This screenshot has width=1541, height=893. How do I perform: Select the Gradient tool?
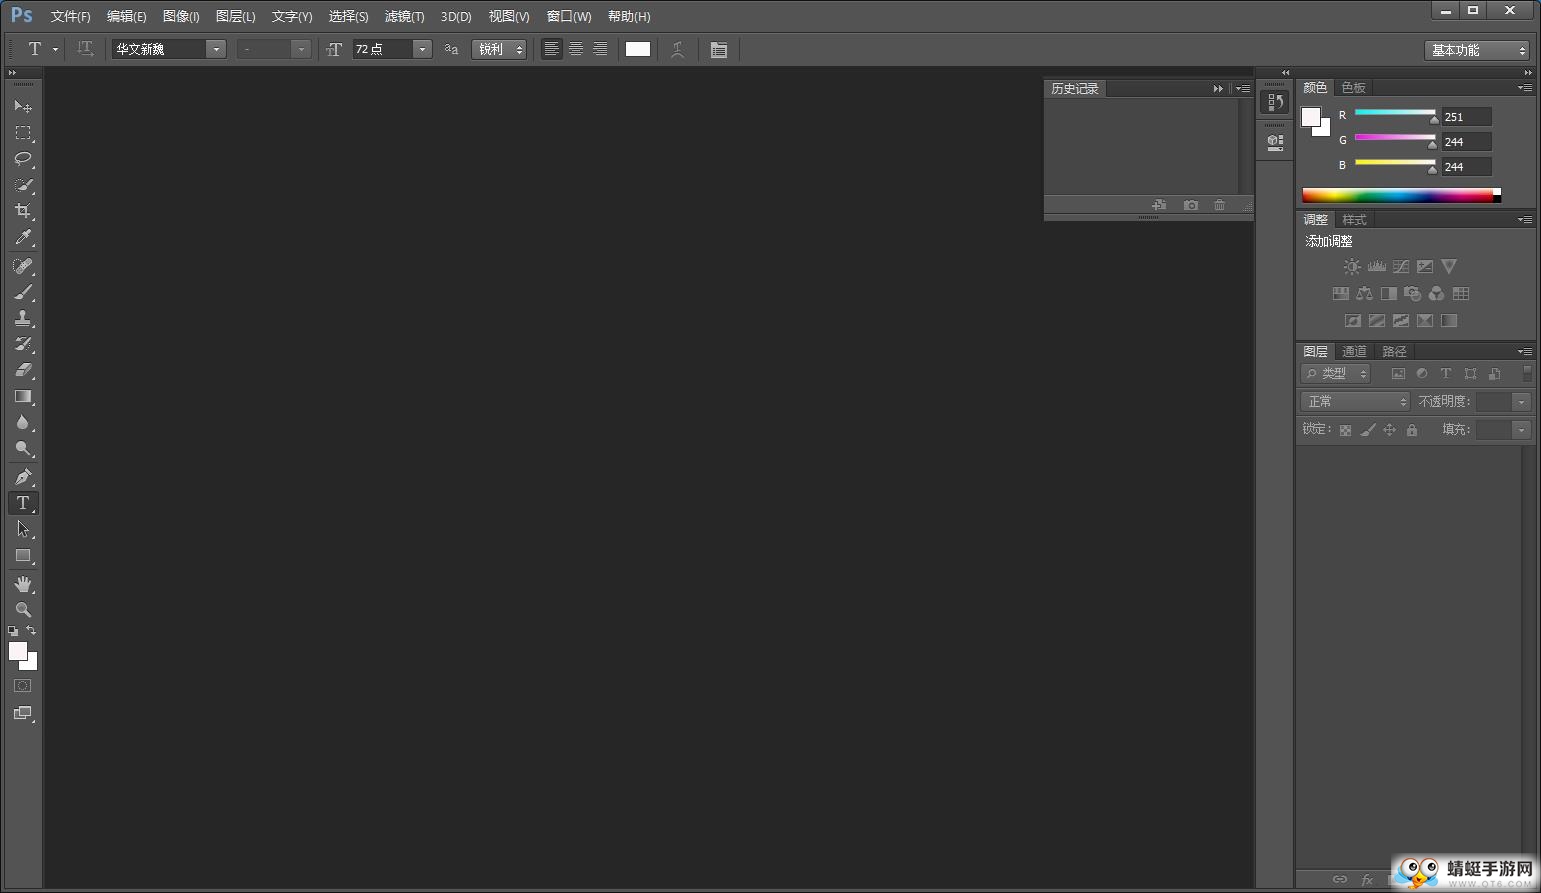pos(23,397)
